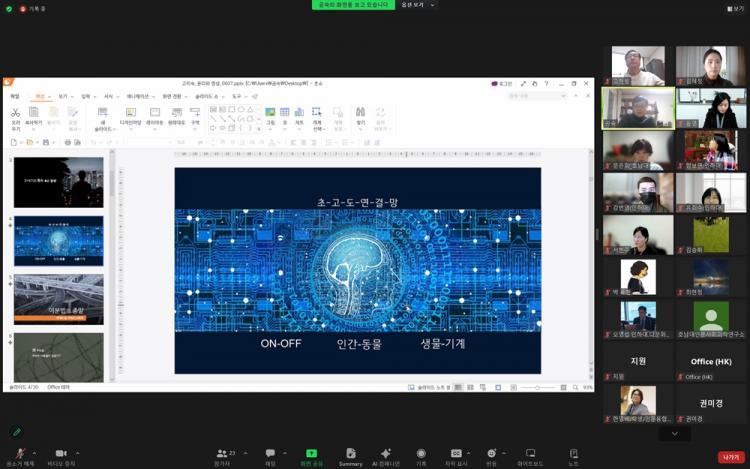
Task: Expand chat options arrow in Zoom toolbar
Action: (x=285, y=453)
